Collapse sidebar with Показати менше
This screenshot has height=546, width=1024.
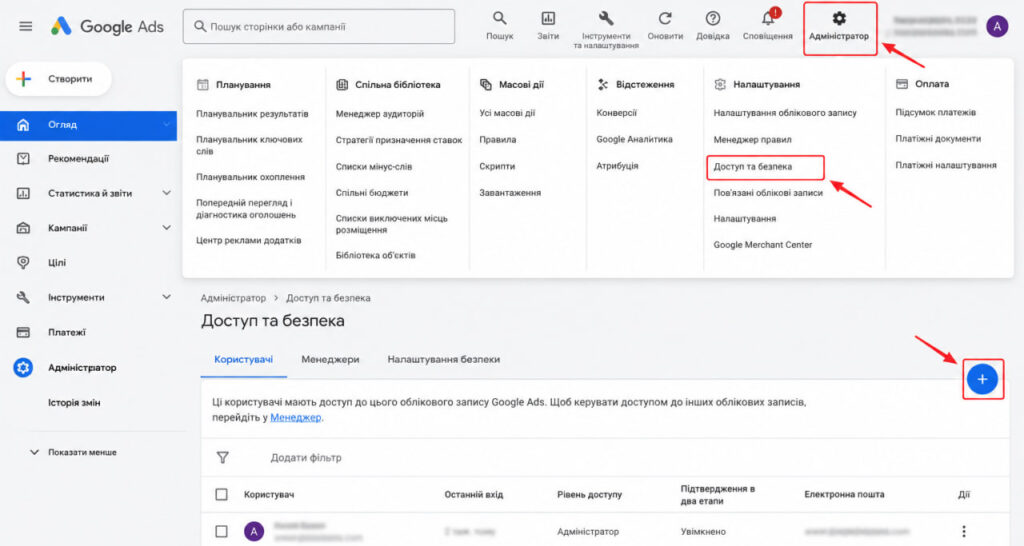74,452
